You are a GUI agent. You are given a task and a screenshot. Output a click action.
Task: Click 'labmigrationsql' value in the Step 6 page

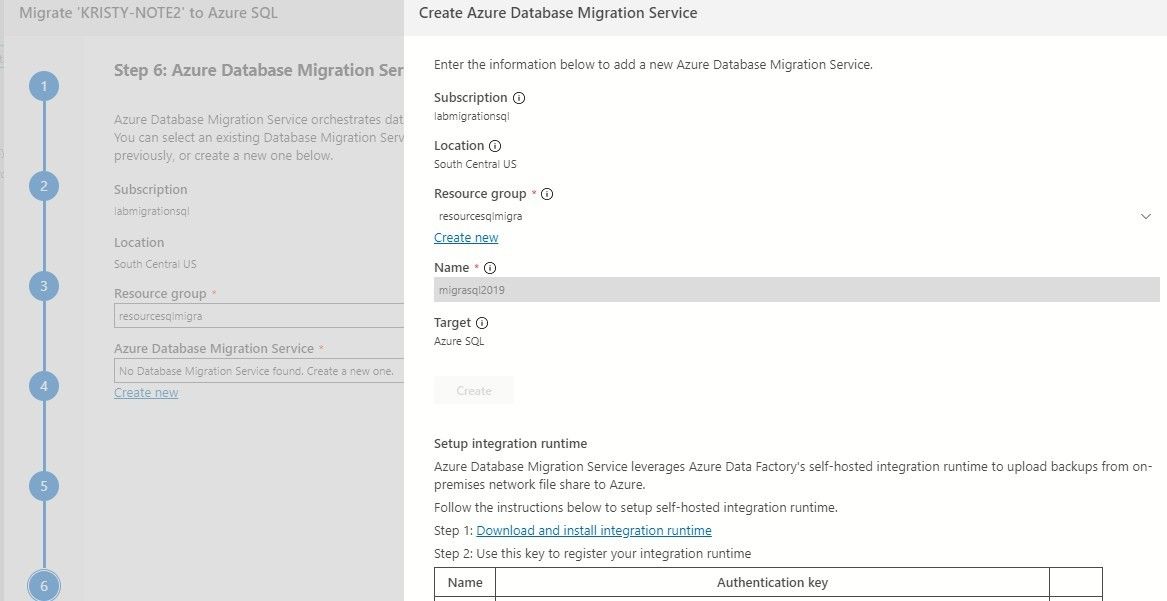[x=152, y=211]
